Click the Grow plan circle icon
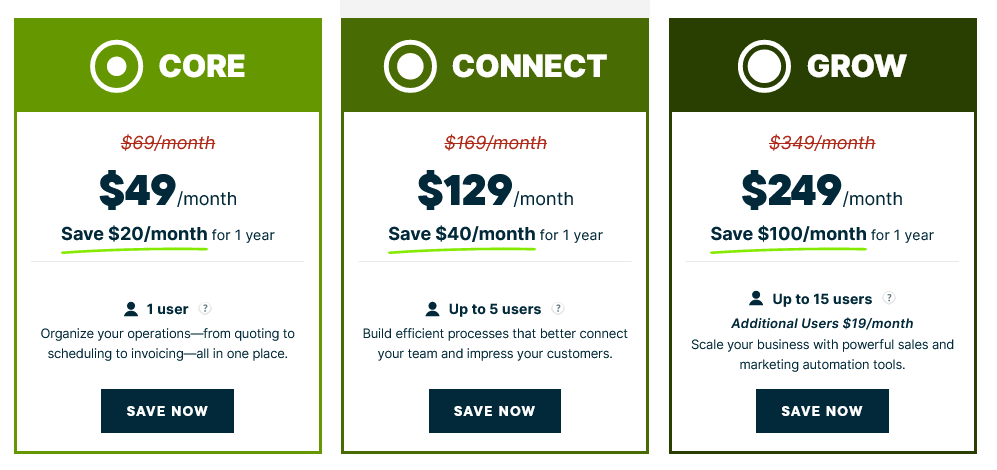The image size is (997, 470). pos(765,66)
